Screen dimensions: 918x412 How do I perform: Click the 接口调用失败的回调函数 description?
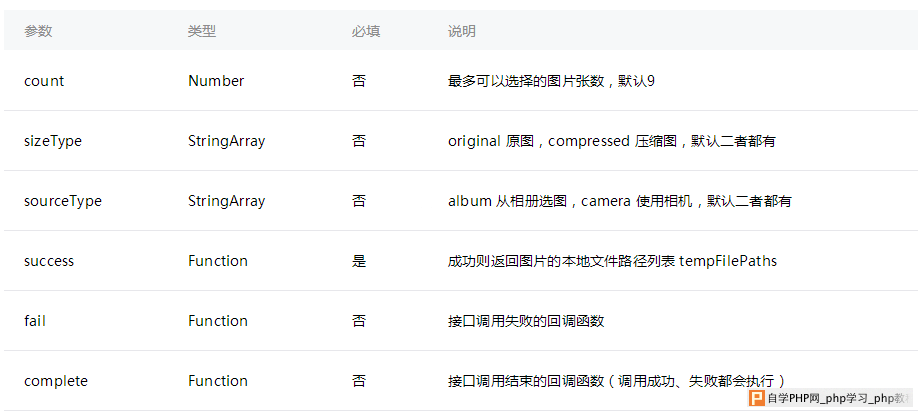(526, 321)
